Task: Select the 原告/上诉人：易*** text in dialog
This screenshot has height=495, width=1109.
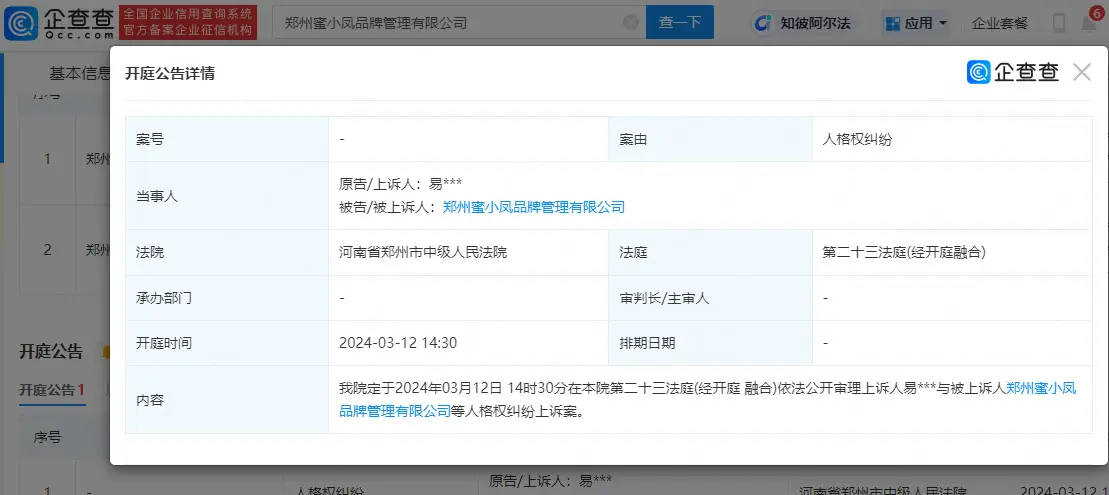Action: pyautogui.click(x=400, y=184)
